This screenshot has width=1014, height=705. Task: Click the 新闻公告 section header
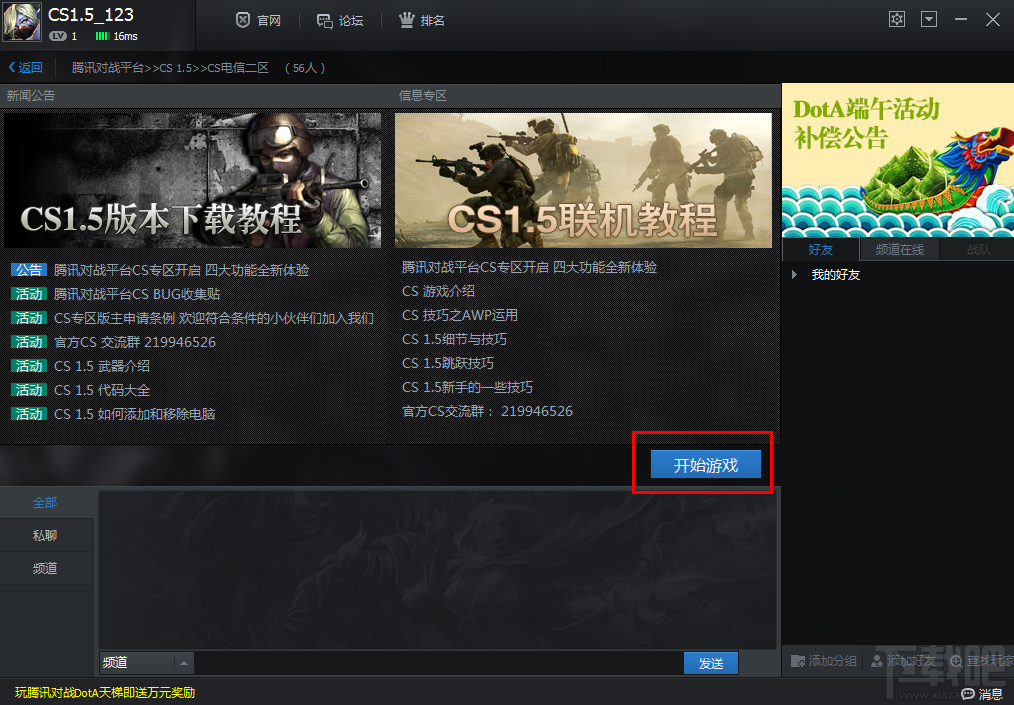tap(30, 96)
